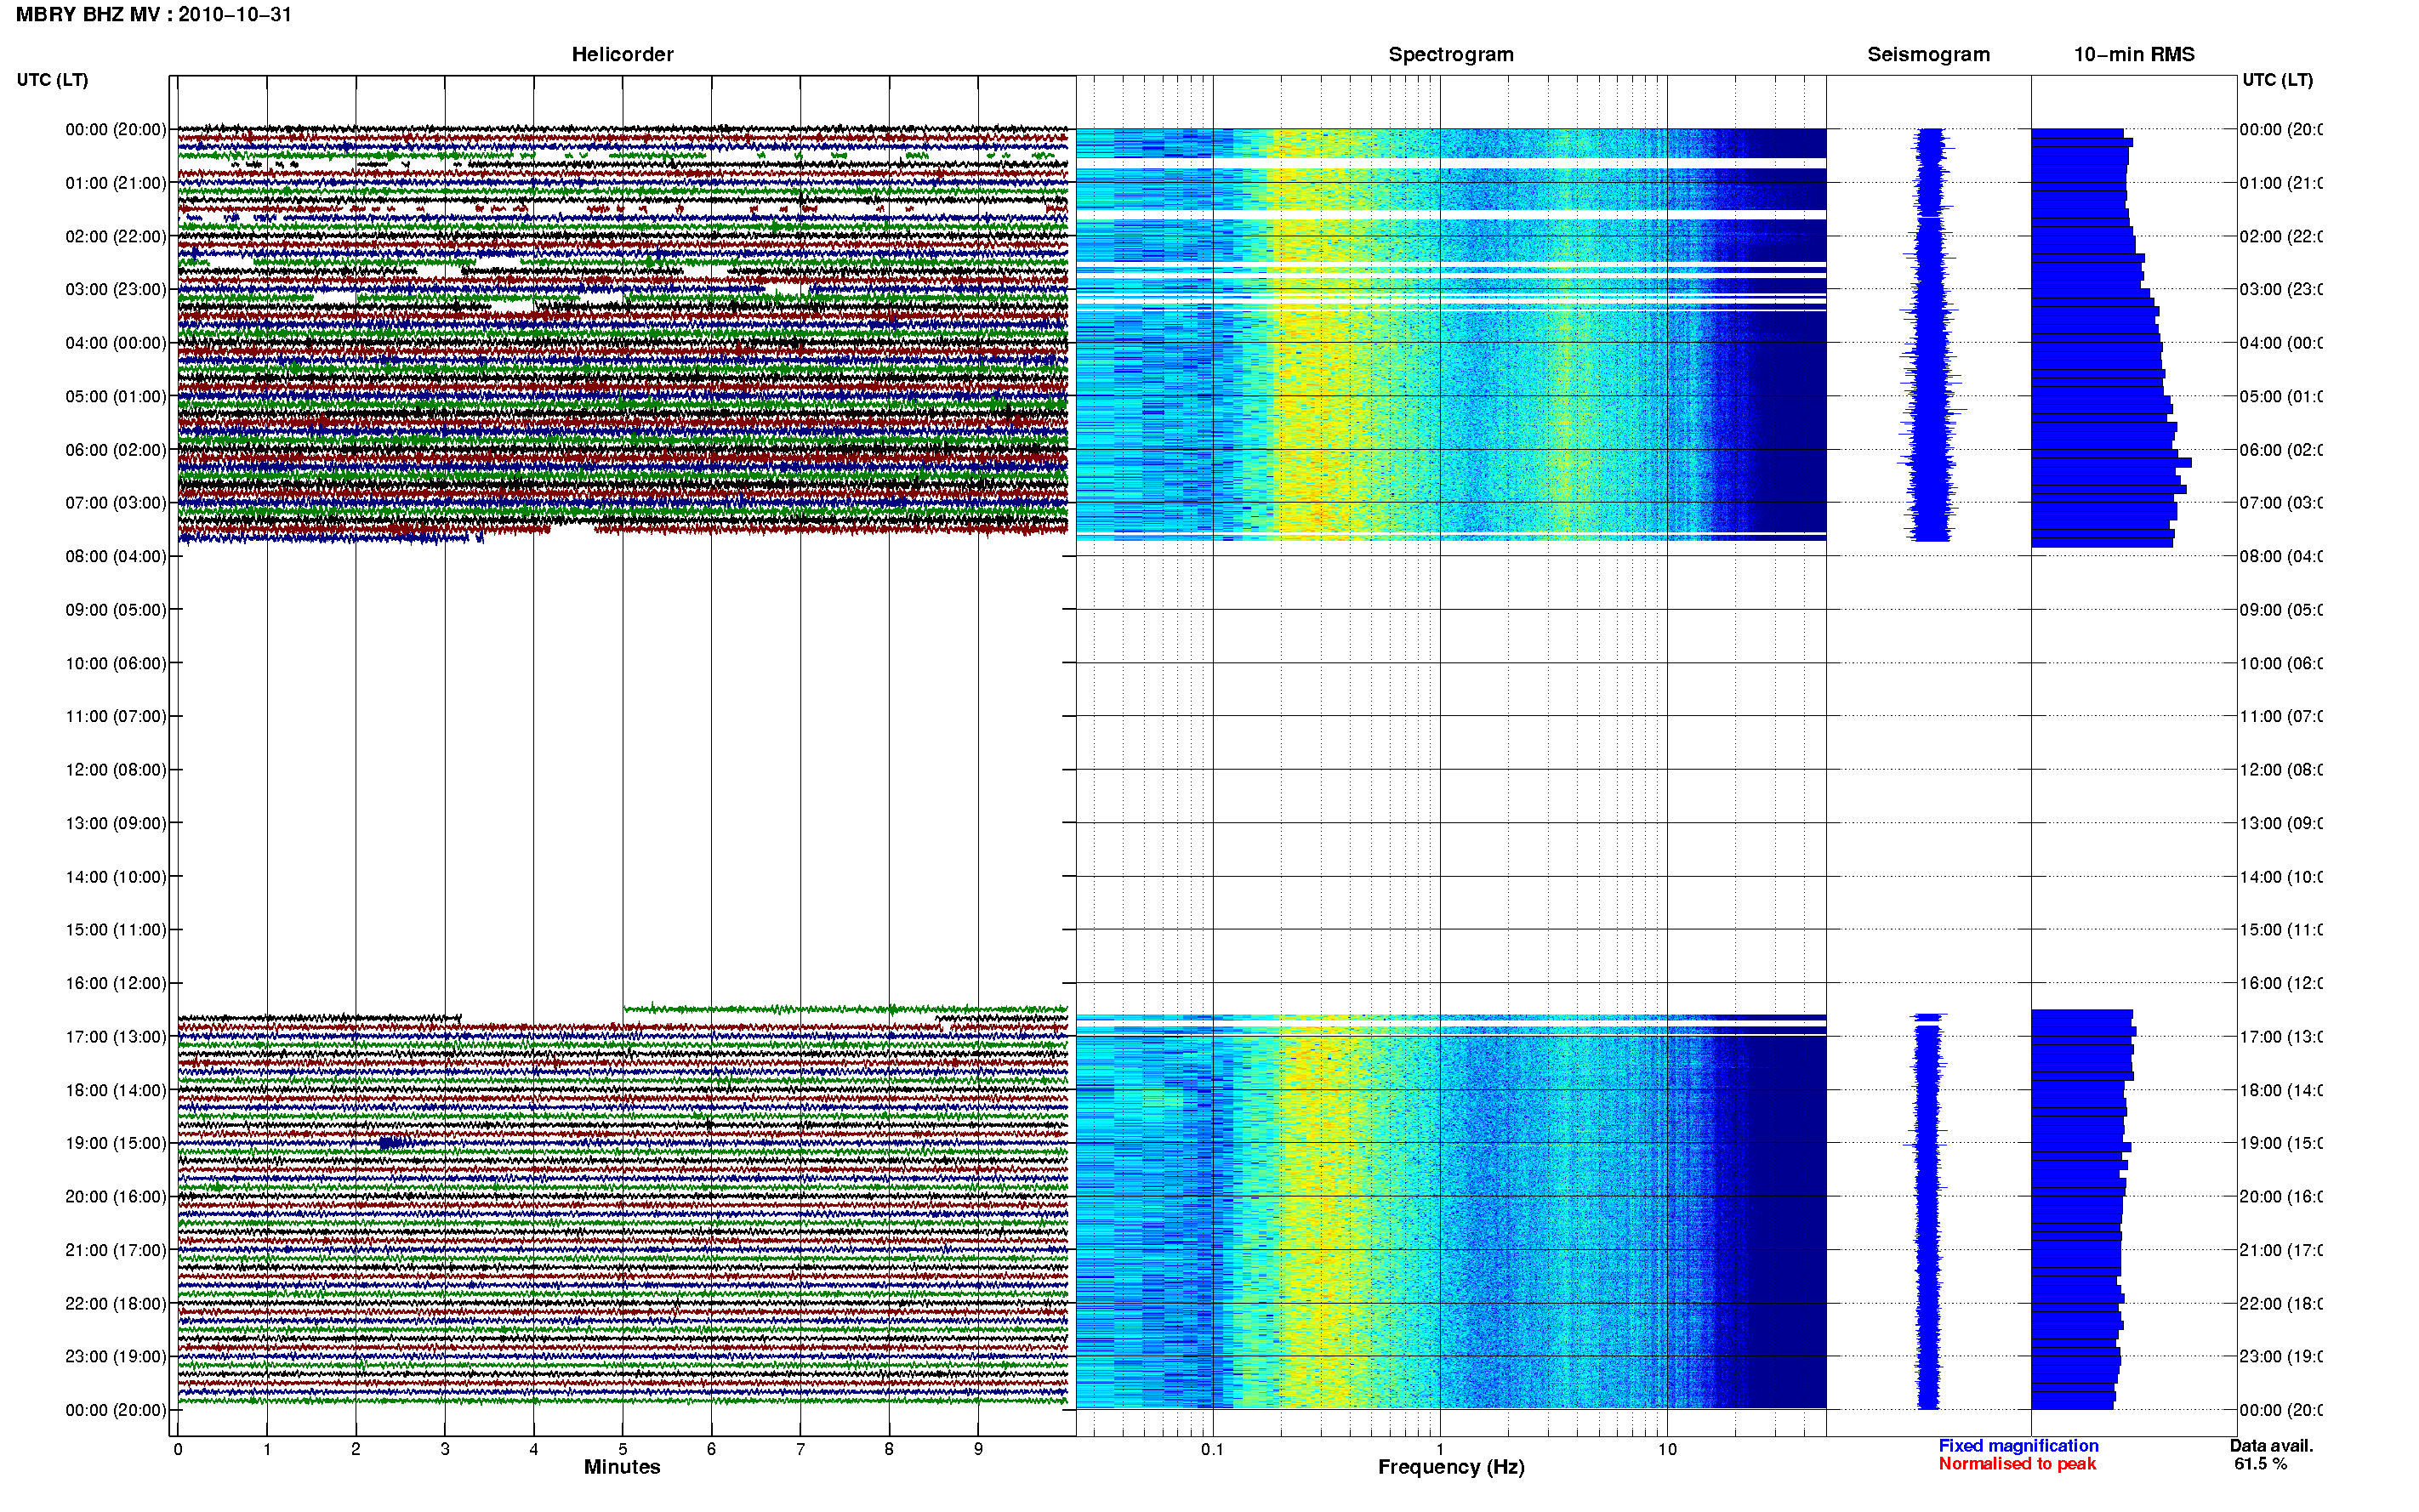Viewport: 2419px width, 1512px height.
Task: Click the blue 'Fixed magnification' legend text
Action: point(2018,1446)
